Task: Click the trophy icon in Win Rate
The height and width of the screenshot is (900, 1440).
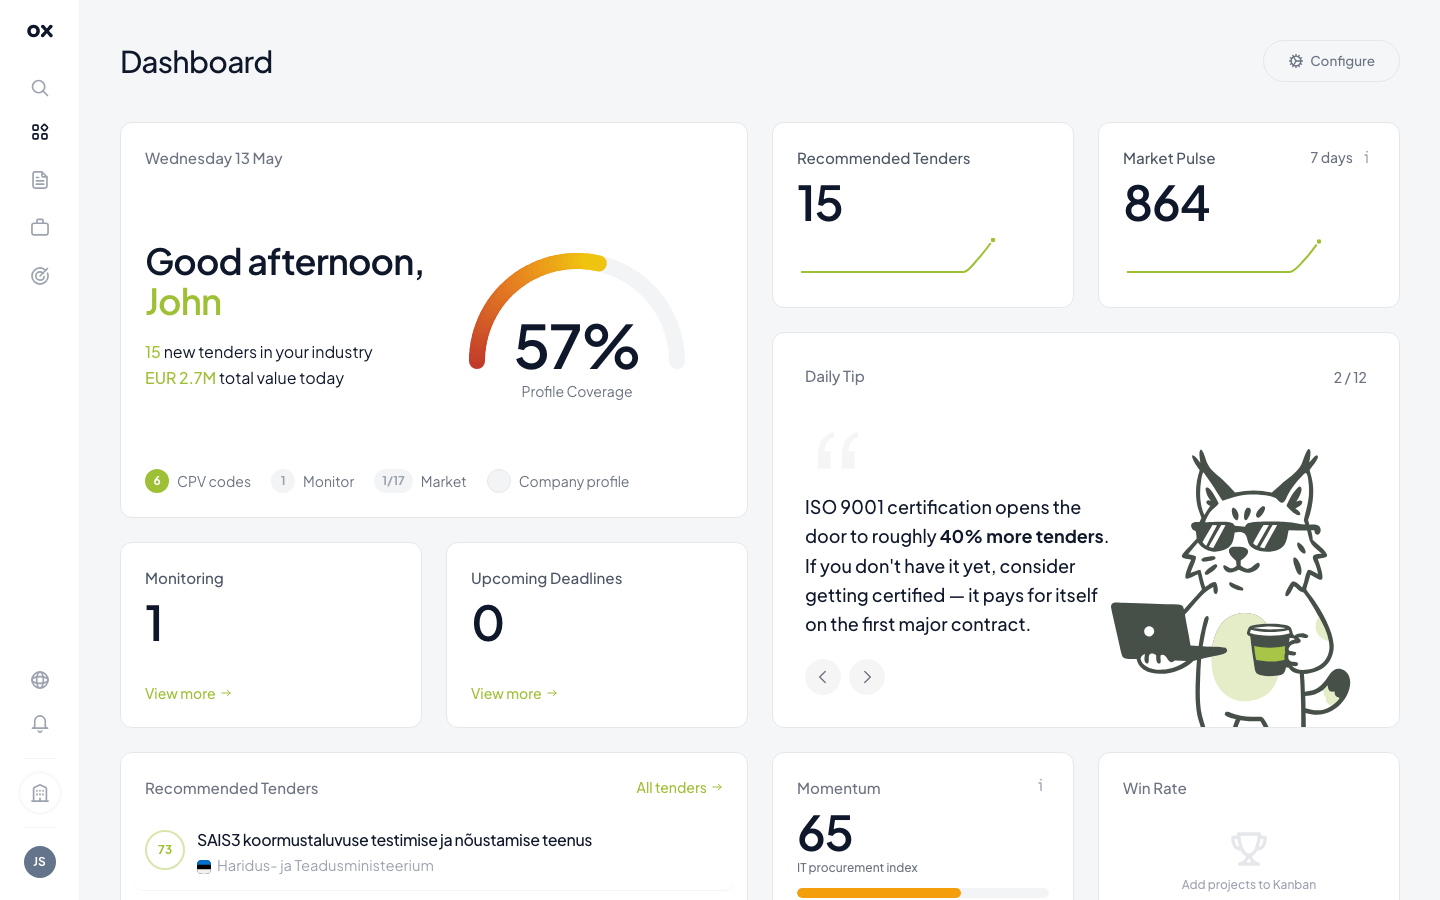Action: [x=1249, y=849]
